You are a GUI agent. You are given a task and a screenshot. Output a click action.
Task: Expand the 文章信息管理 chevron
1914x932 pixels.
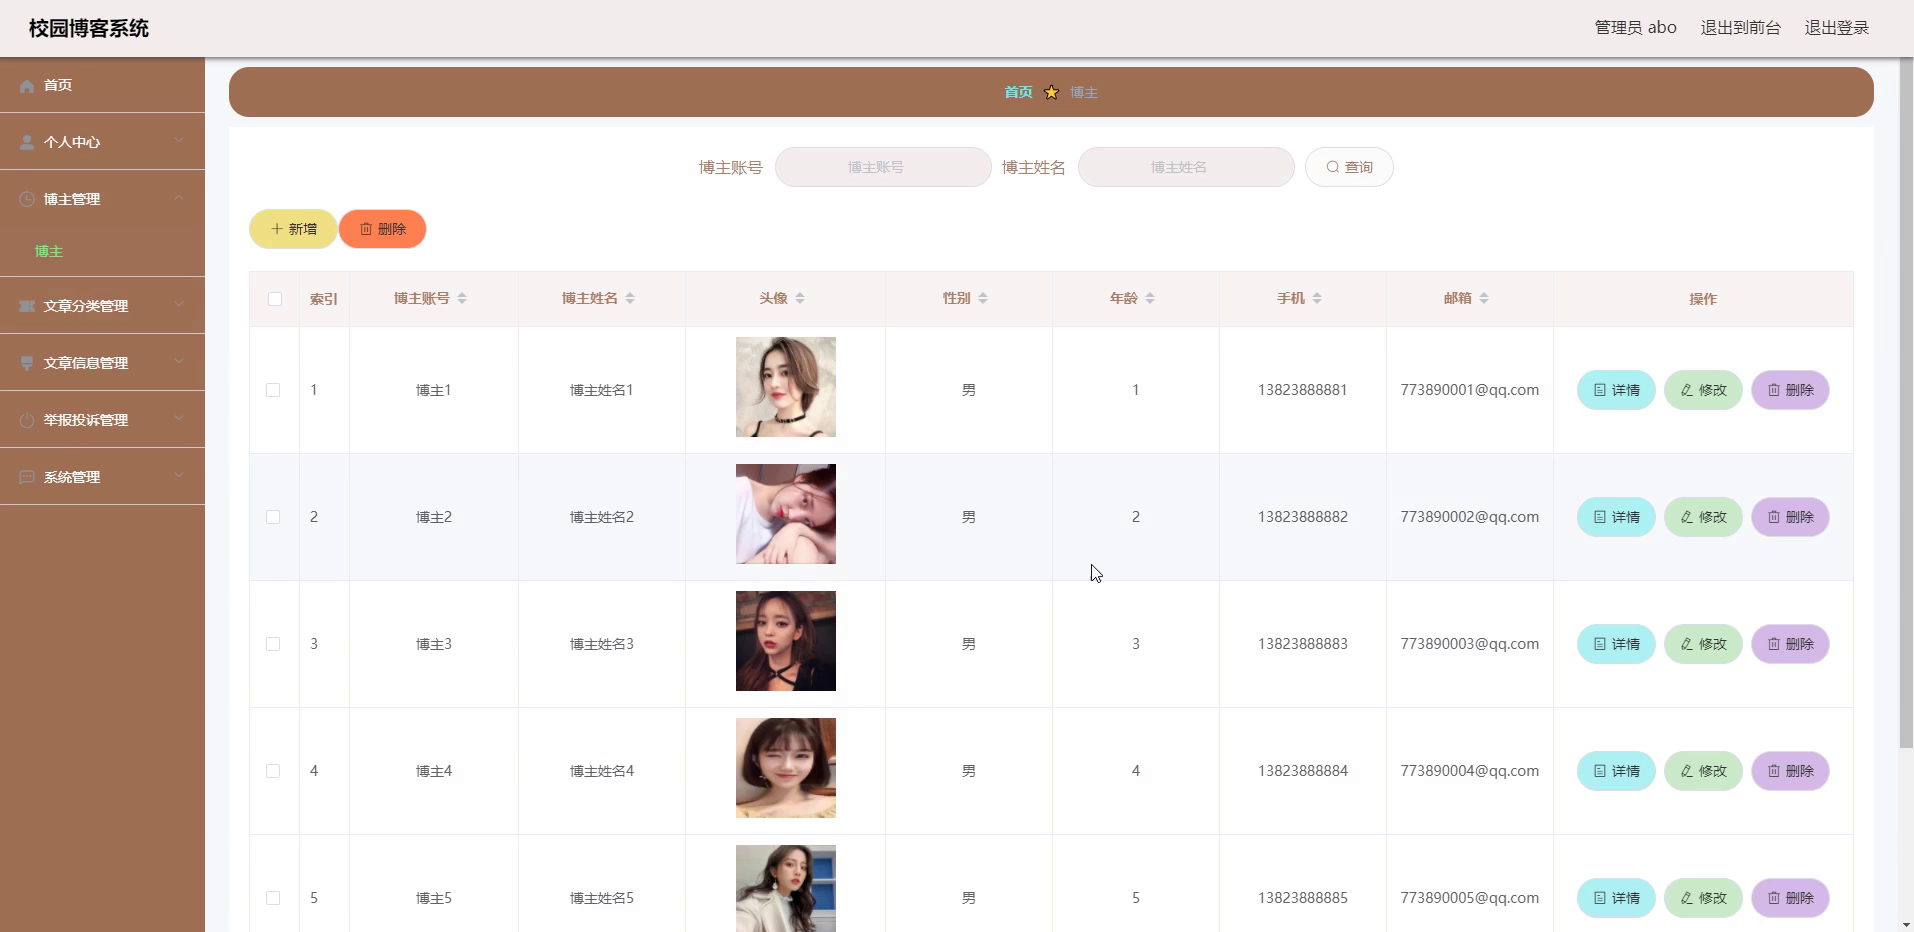tap(179, 361)
